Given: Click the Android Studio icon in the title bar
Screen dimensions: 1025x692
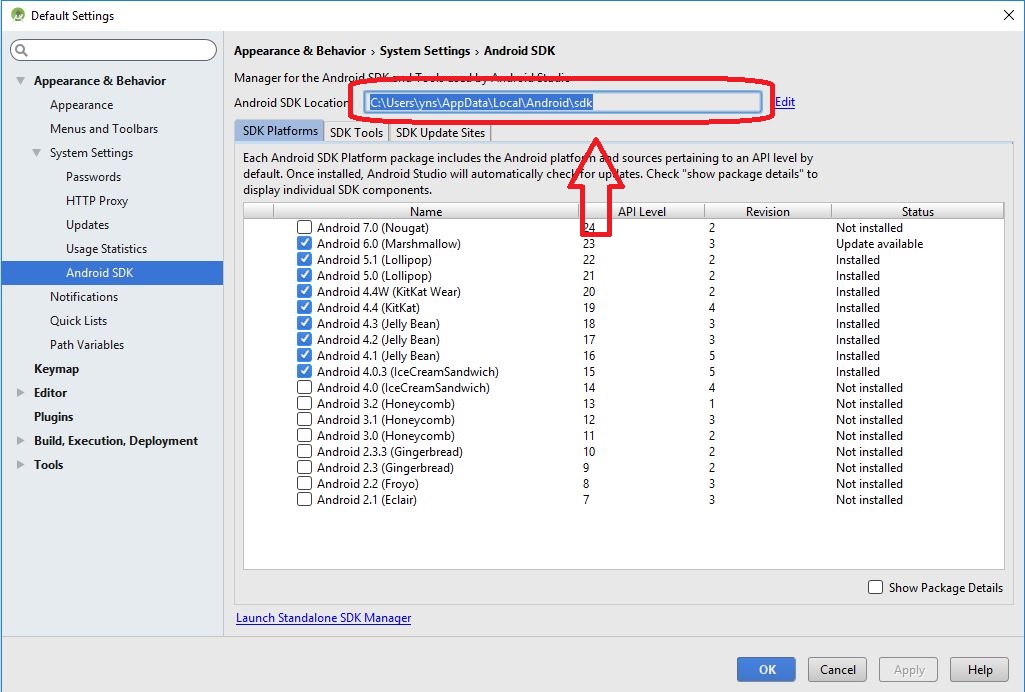Looking at the screenshot, I should point(18,14).
